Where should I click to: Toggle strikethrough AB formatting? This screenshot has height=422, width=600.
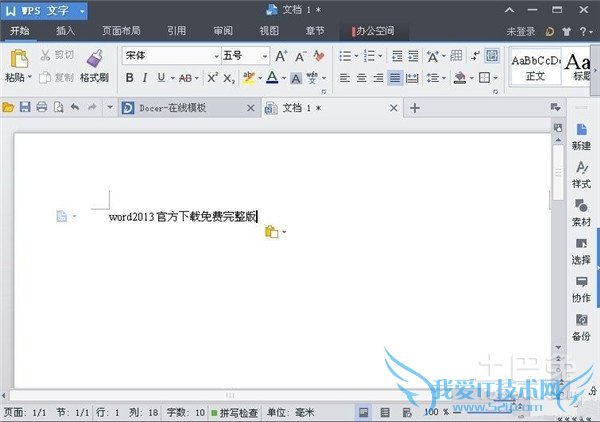(x=185, y=78)
